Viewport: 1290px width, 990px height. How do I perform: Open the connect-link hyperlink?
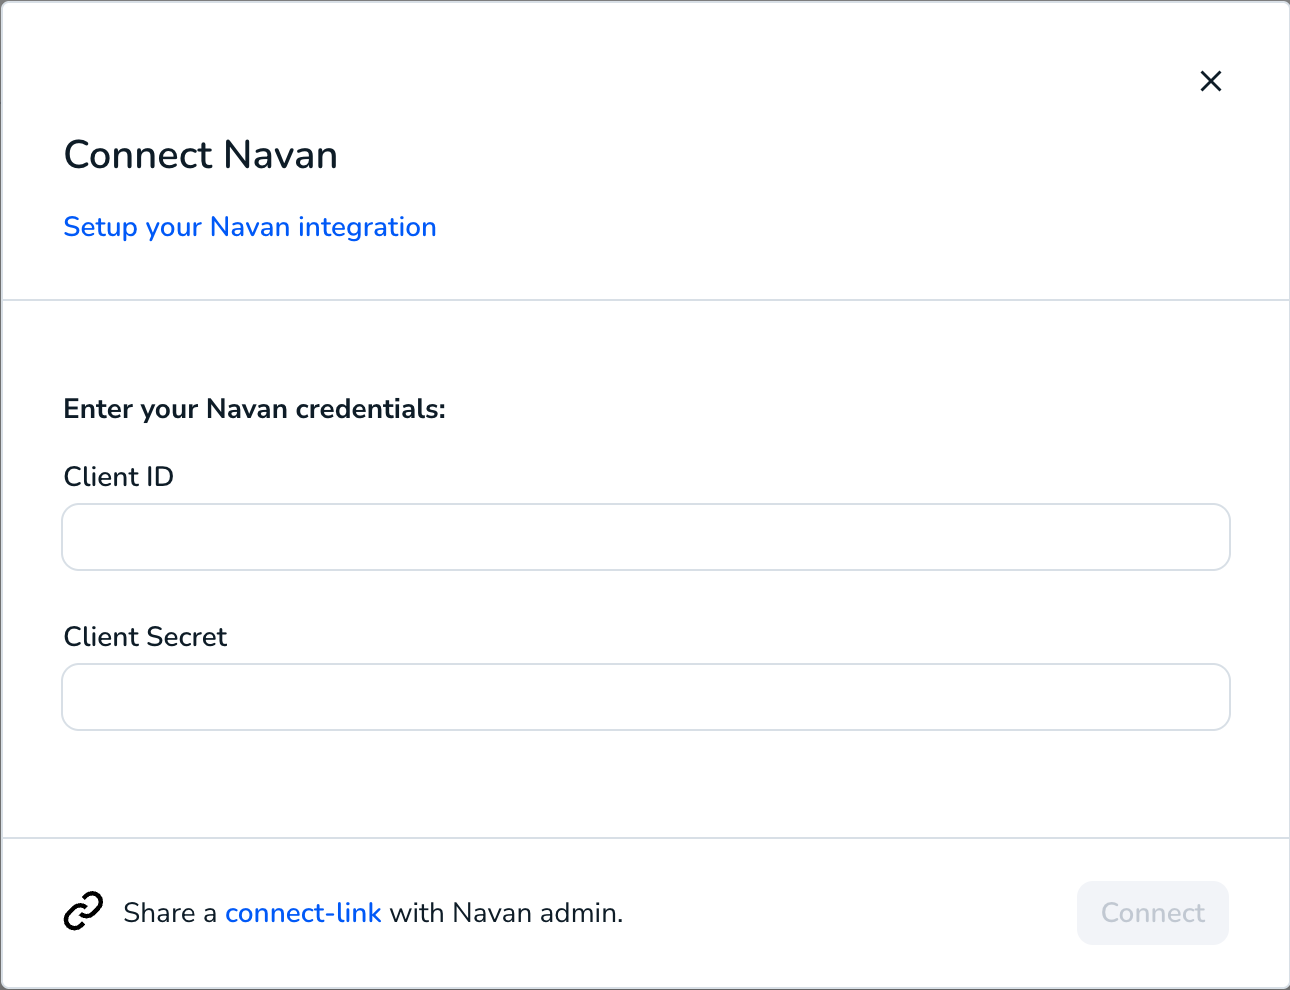[303, 913]
